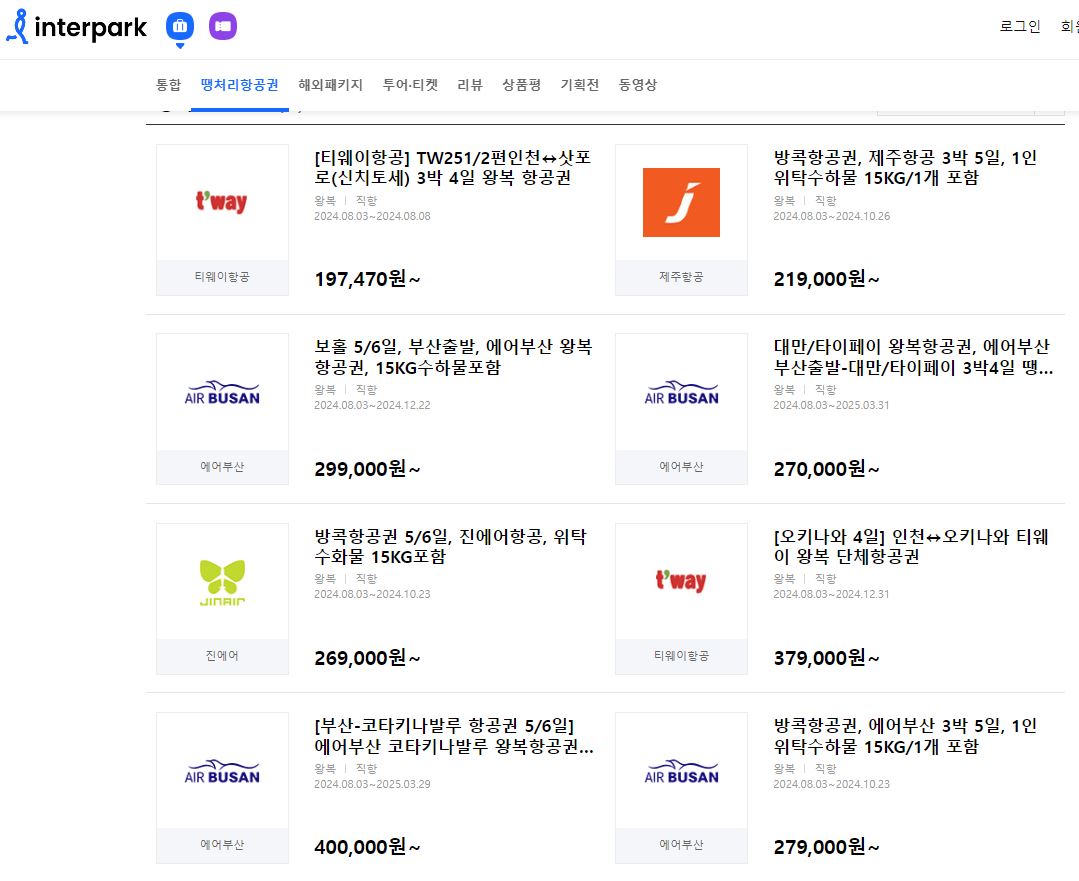1079x881 pixels.
Task: Click the 219,000원~ price
Action: point(826,279)
